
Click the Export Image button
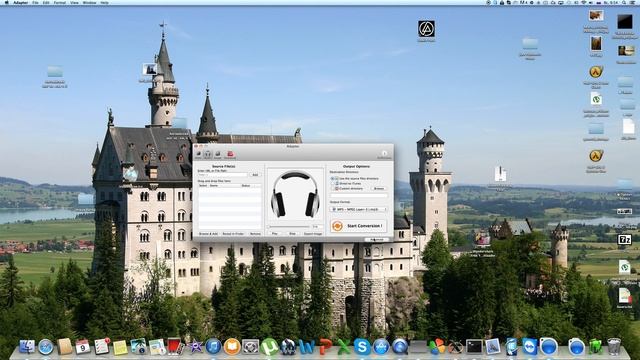pyautogui.click(x=313, y=233)
